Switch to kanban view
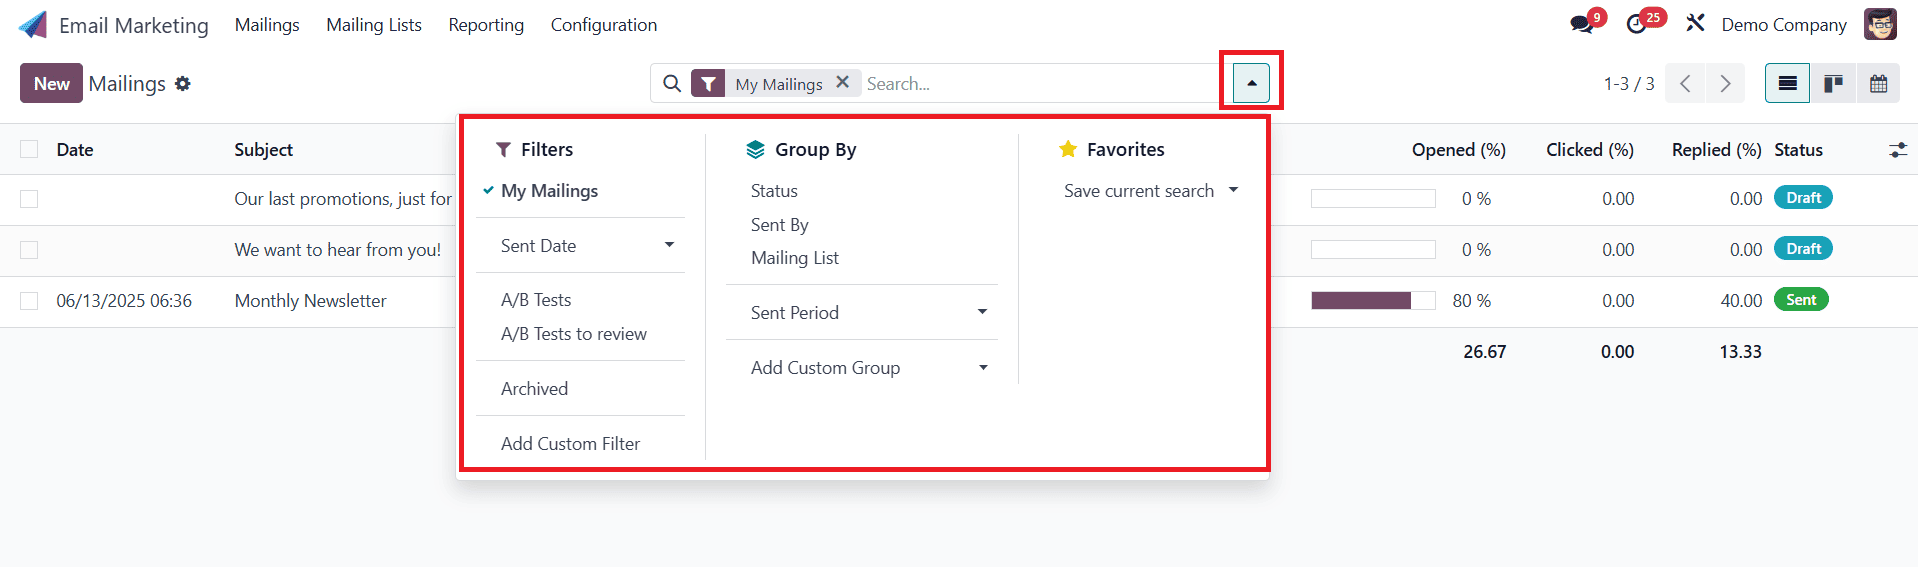The image size is (1918, 567). tap(1833, 84)
